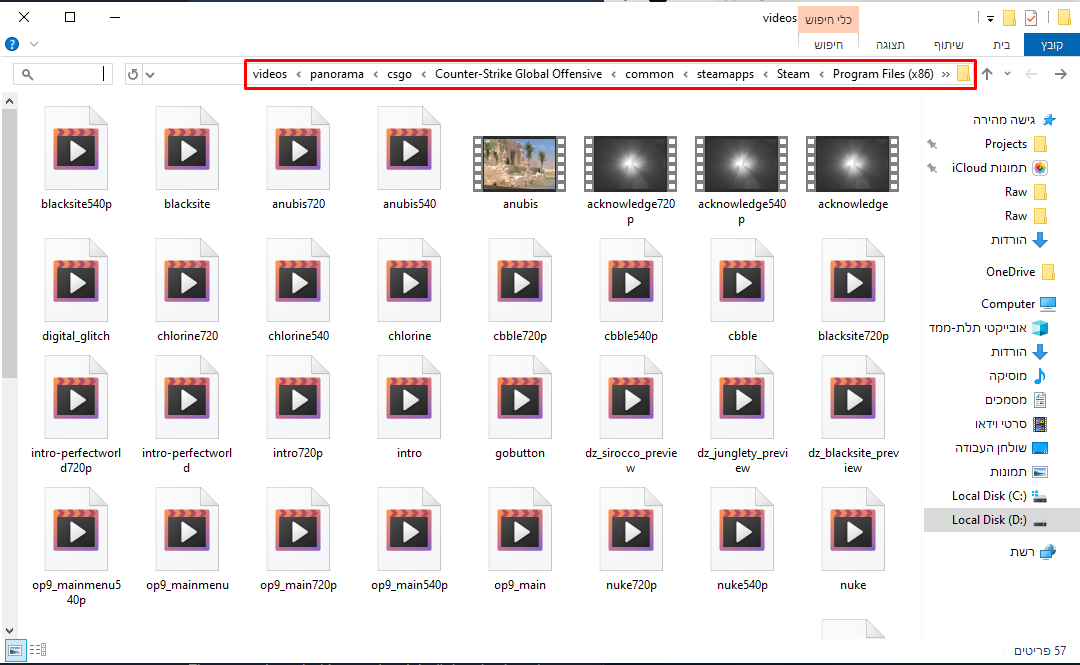1080x665 pixels.
Task: Open the Help button
Action: click(x=12, y=44)
